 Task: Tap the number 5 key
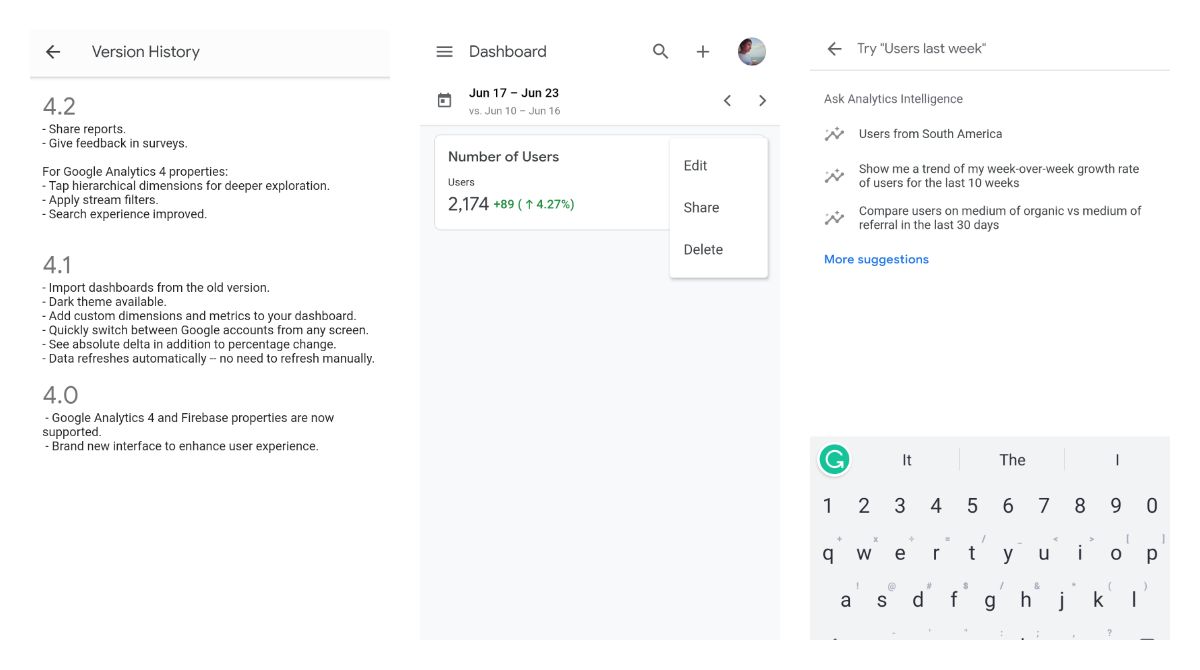(972, 506)
